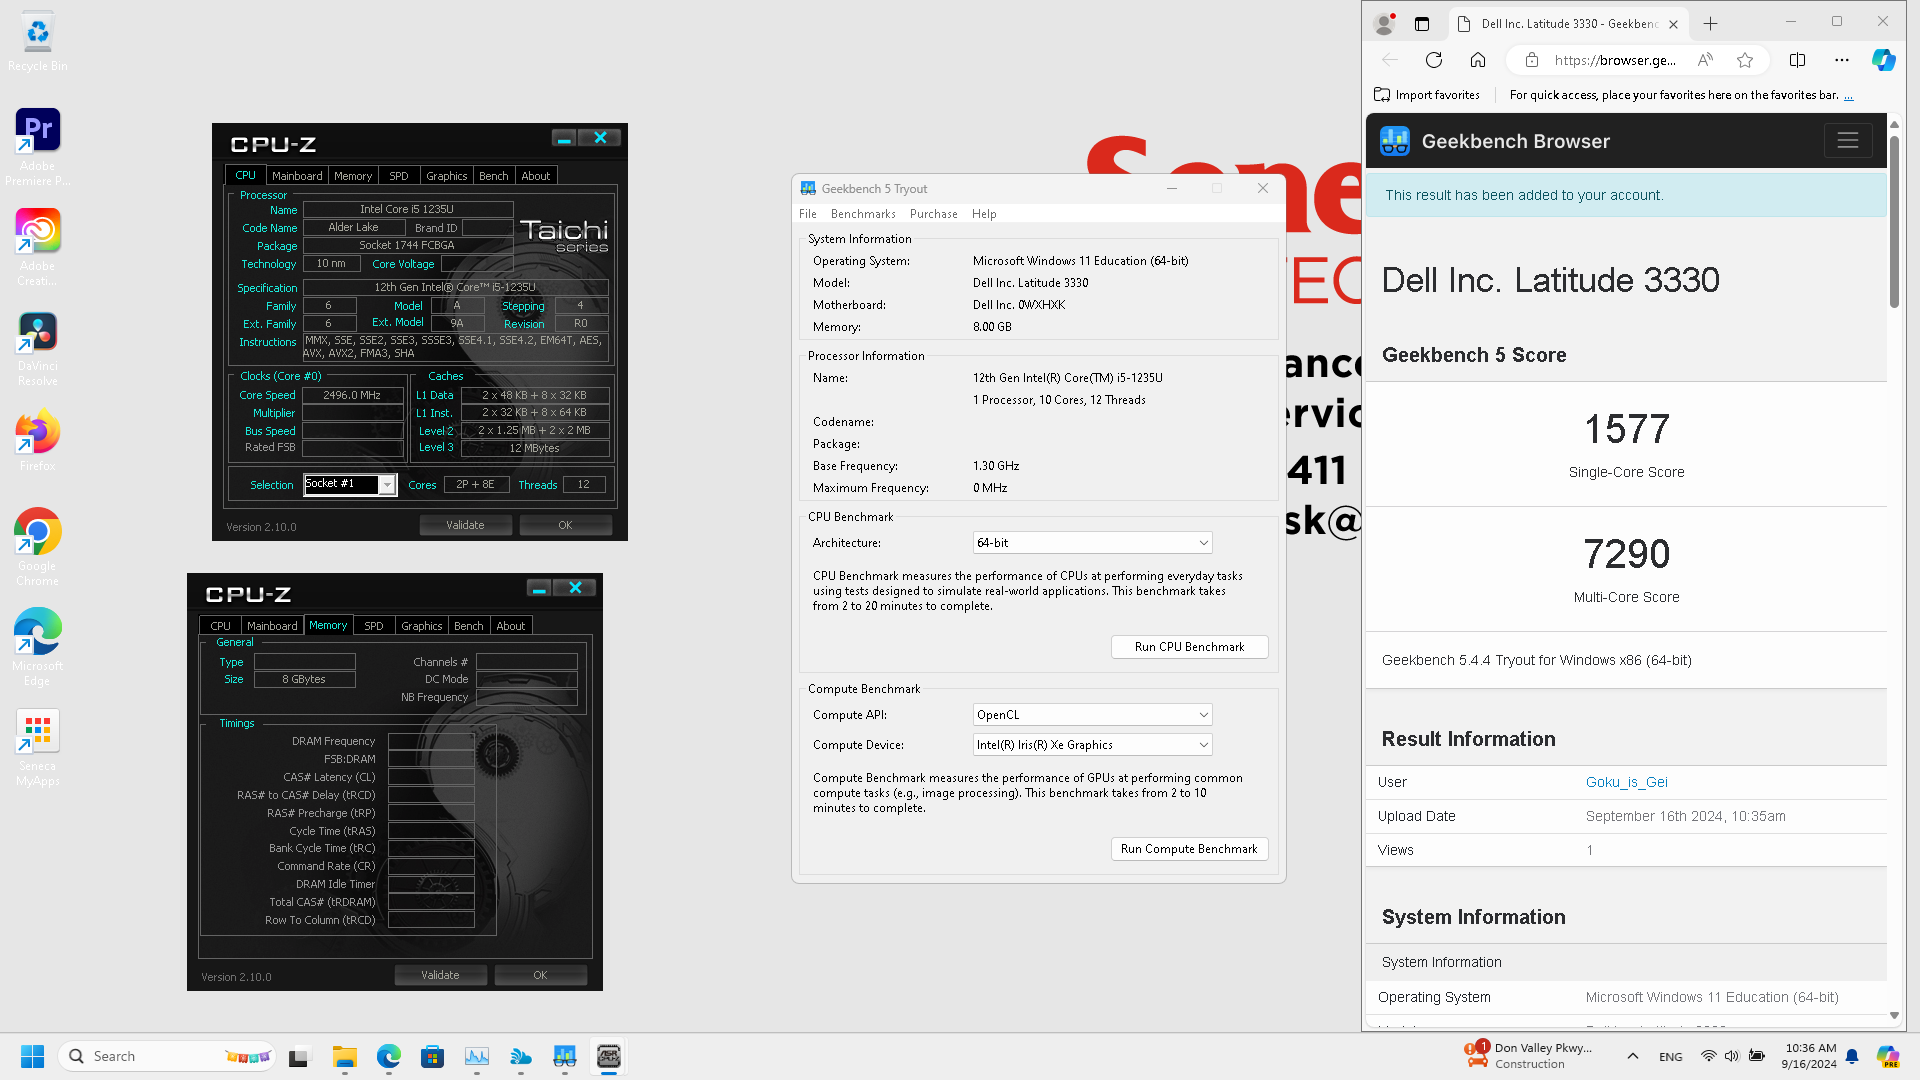Open the Help menu in Geekbench
Viewport: 1920px width, 1080px height.
click(x=984, y=214)
